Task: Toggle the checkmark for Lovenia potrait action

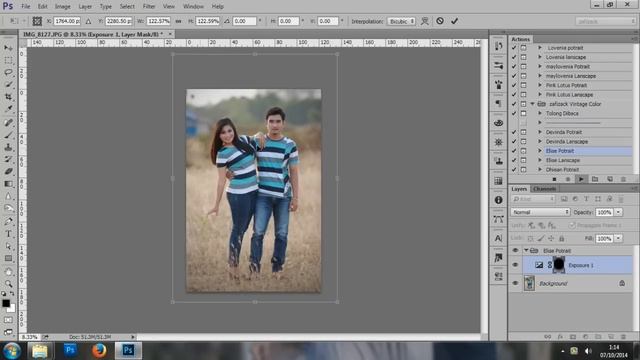Action: tap(514, 48)
